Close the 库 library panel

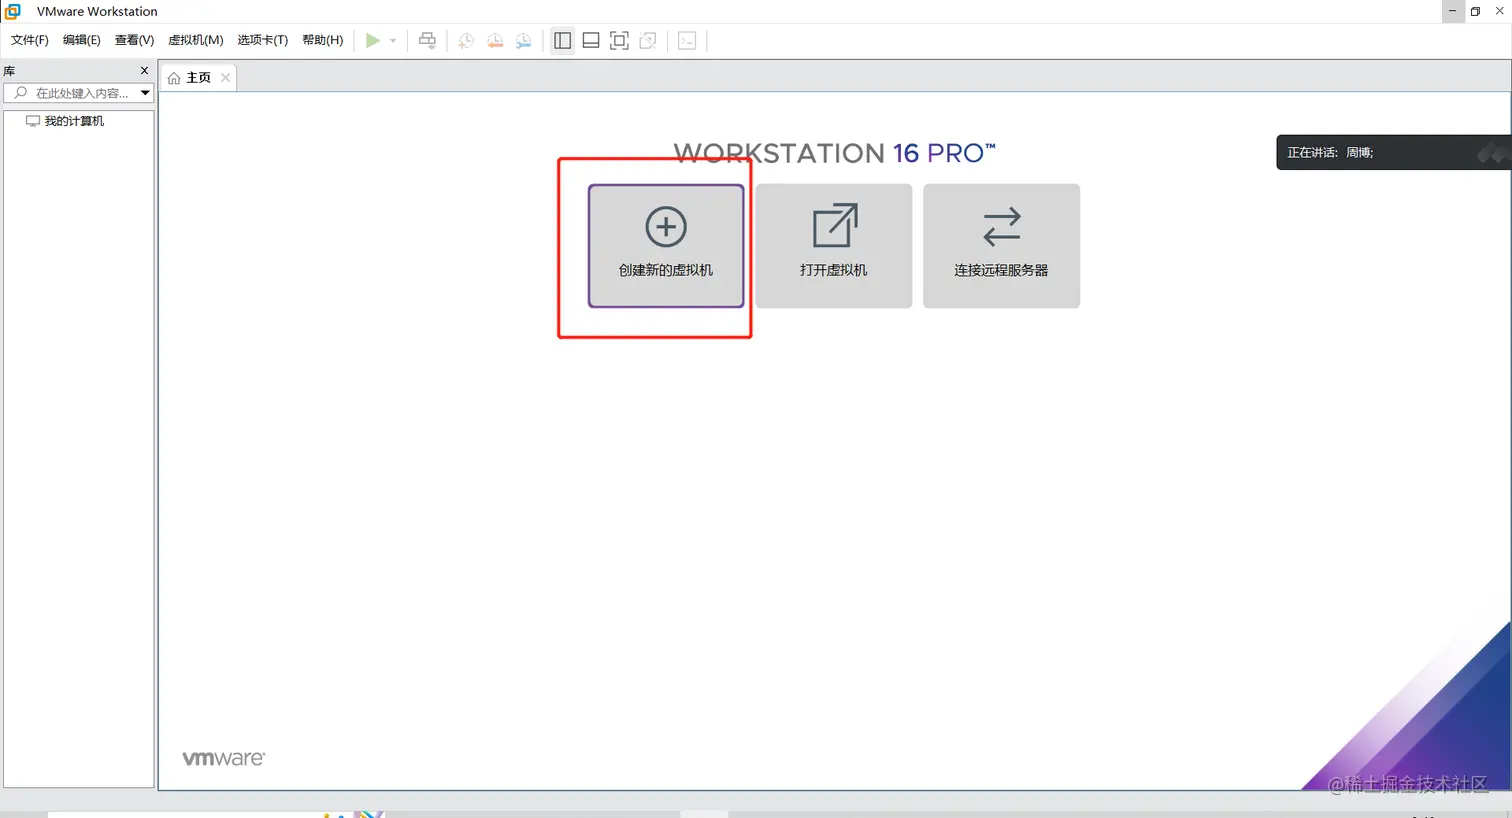point(144,71)
